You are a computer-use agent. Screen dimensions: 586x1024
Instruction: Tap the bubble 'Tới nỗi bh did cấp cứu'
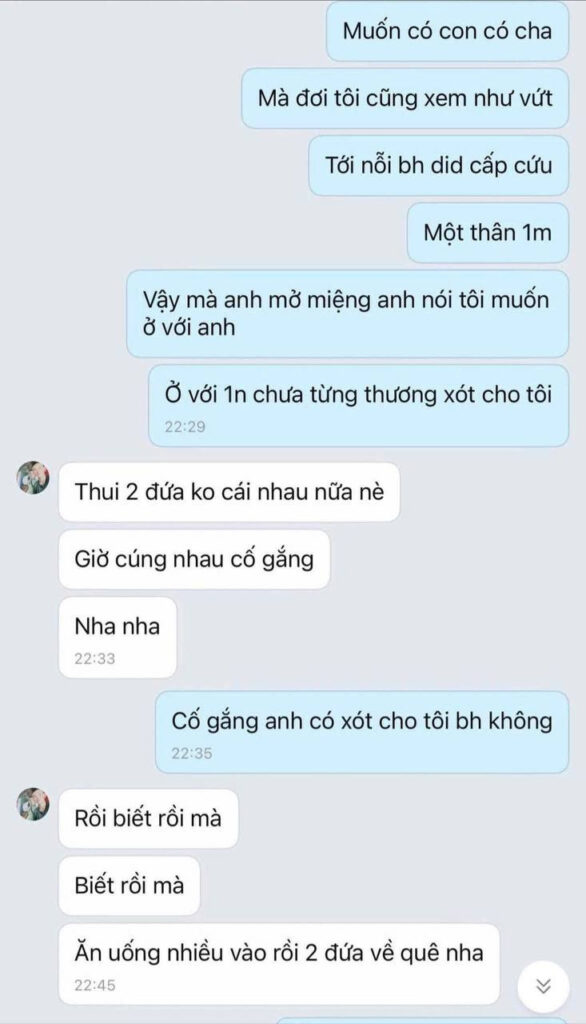click(438, 166)
